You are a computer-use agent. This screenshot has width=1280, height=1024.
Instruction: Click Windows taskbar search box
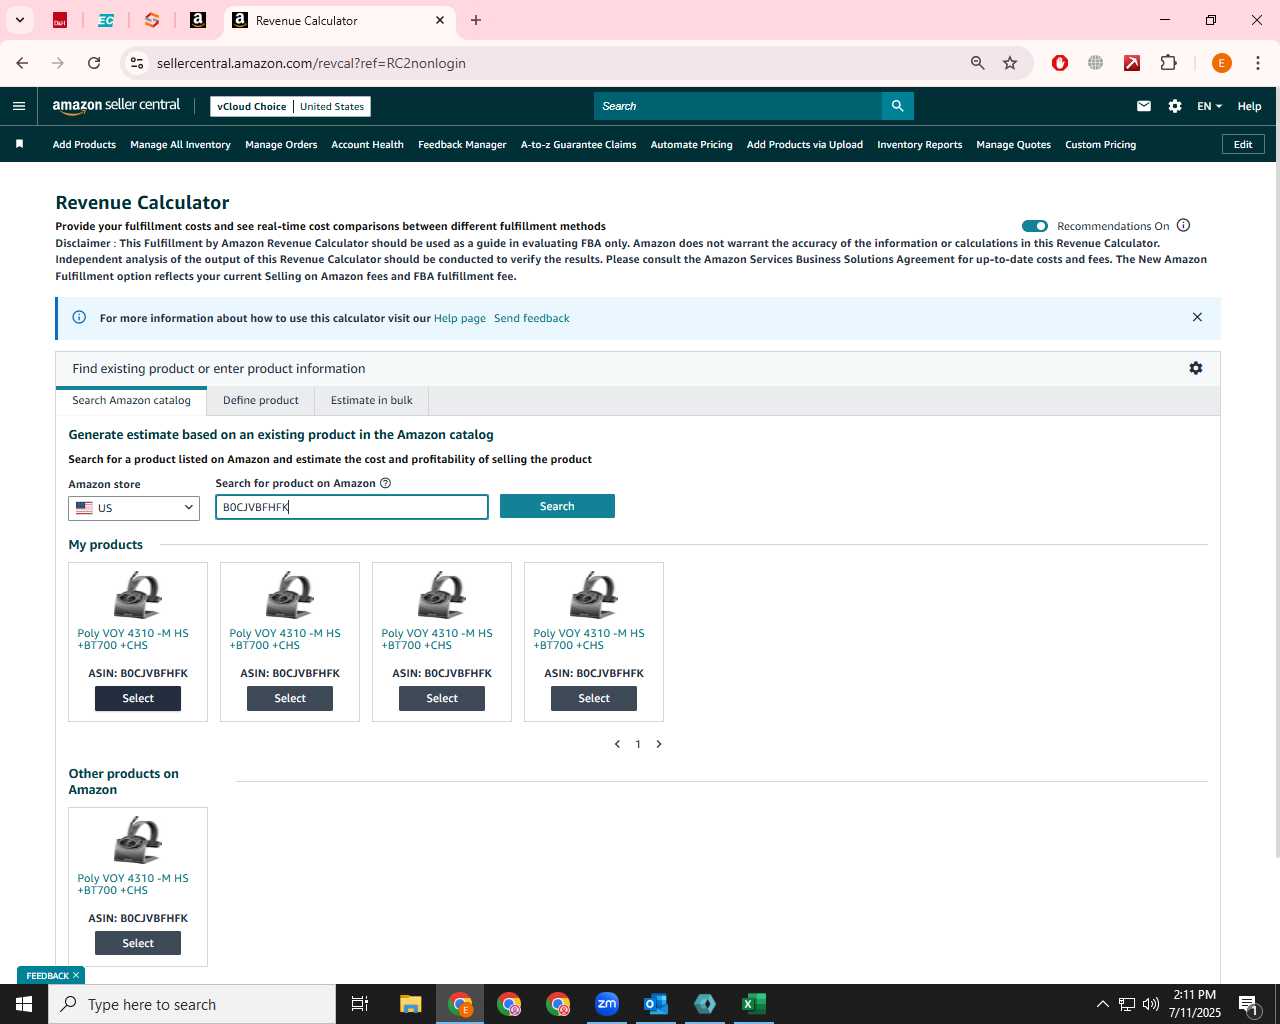(x=192, y=1004)
